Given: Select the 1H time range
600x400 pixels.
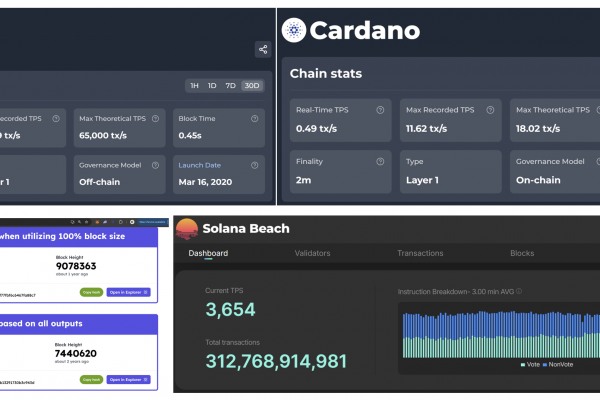Looking at the screenshot, I should 194,86.
